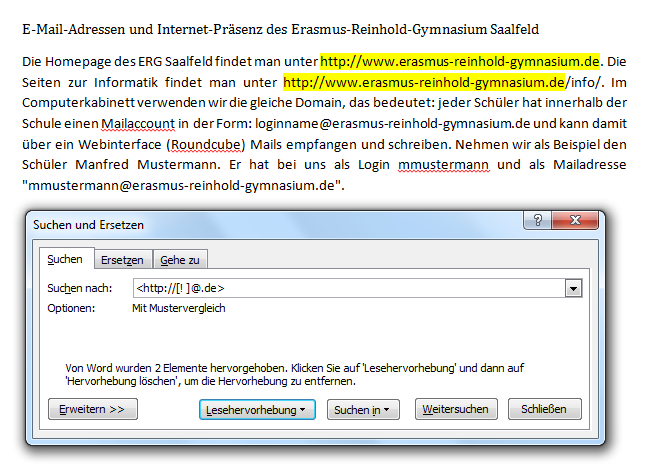Click the first highlighted homepage URL
Screen dimensions: 662x470
click(460, 61)
